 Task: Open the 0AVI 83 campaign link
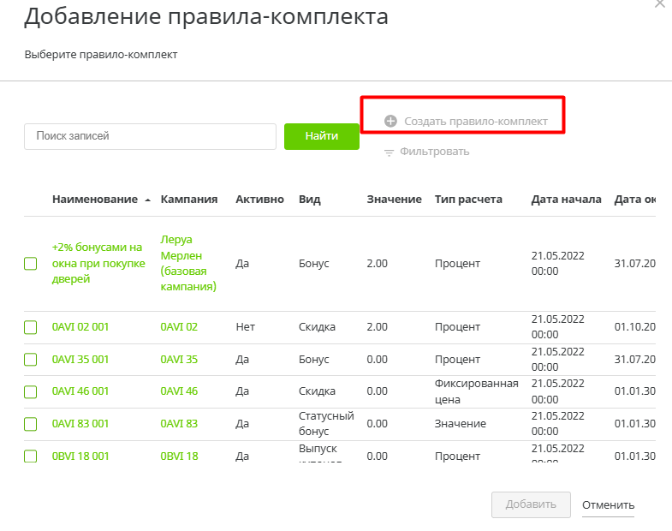[179, 423]
